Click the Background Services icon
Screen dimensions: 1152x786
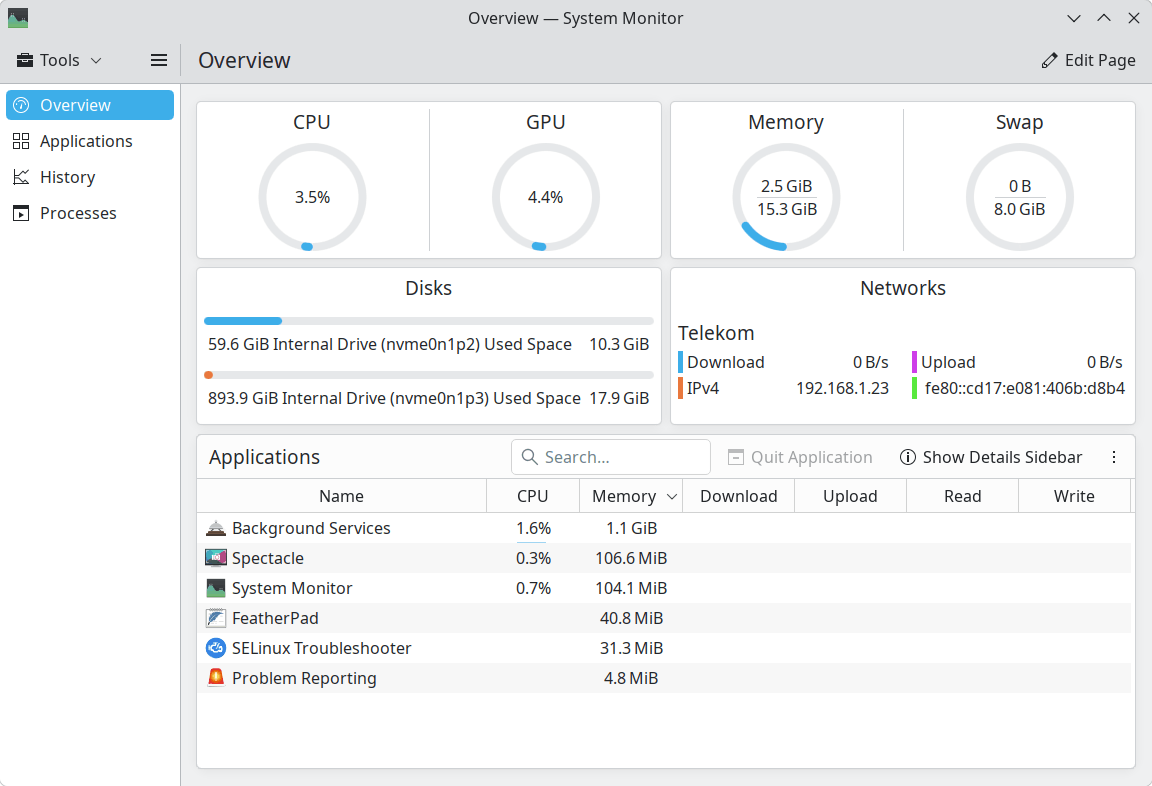(x=216, y=528)
